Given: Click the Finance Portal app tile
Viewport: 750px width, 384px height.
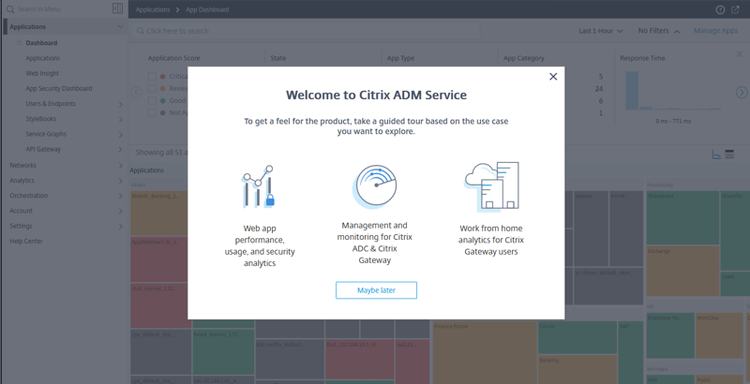Looking at the screenshot, I should coord(484,352).
